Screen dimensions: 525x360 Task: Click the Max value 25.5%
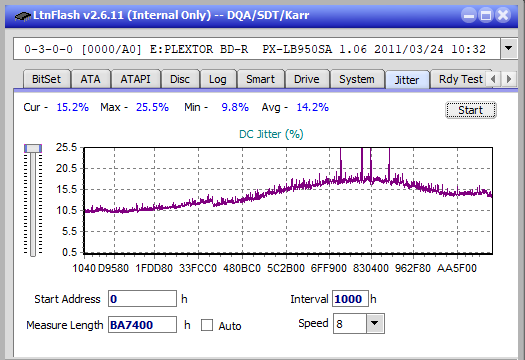152,107
